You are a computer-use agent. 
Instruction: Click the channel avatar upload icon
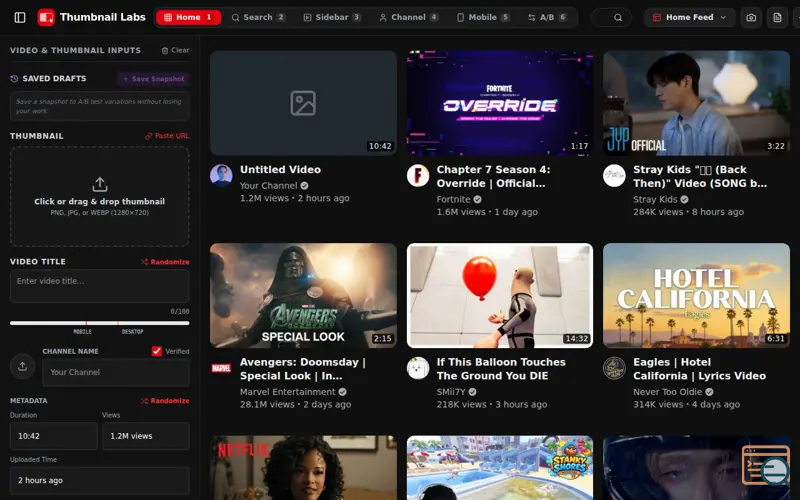click(x=22, y=366)
